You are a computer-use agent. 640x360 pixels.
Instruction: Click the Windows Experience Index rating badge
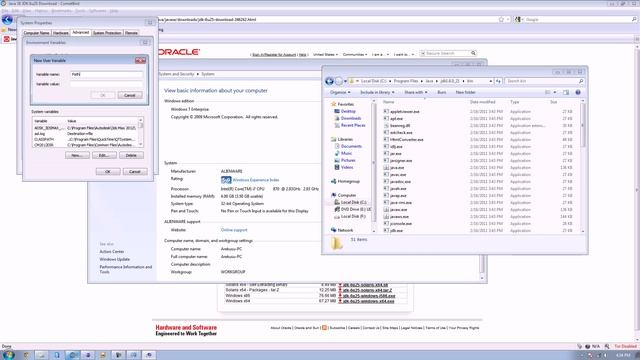(x=226, y=180)
